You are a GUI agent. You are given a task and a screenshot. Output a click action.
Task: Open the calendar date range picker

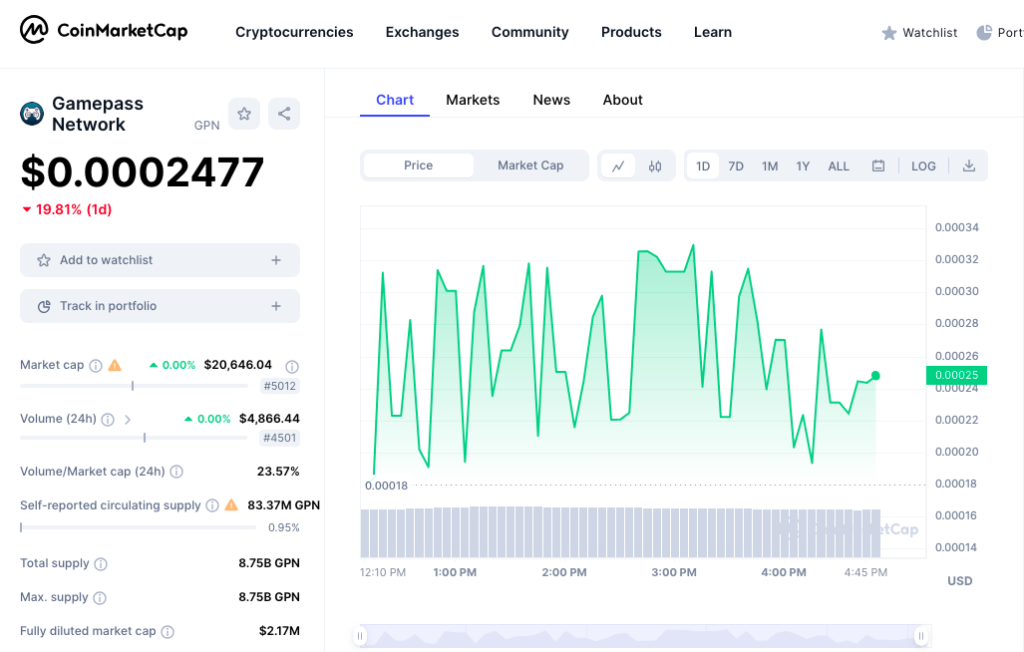pyautogui.click(x=878, y=166)
